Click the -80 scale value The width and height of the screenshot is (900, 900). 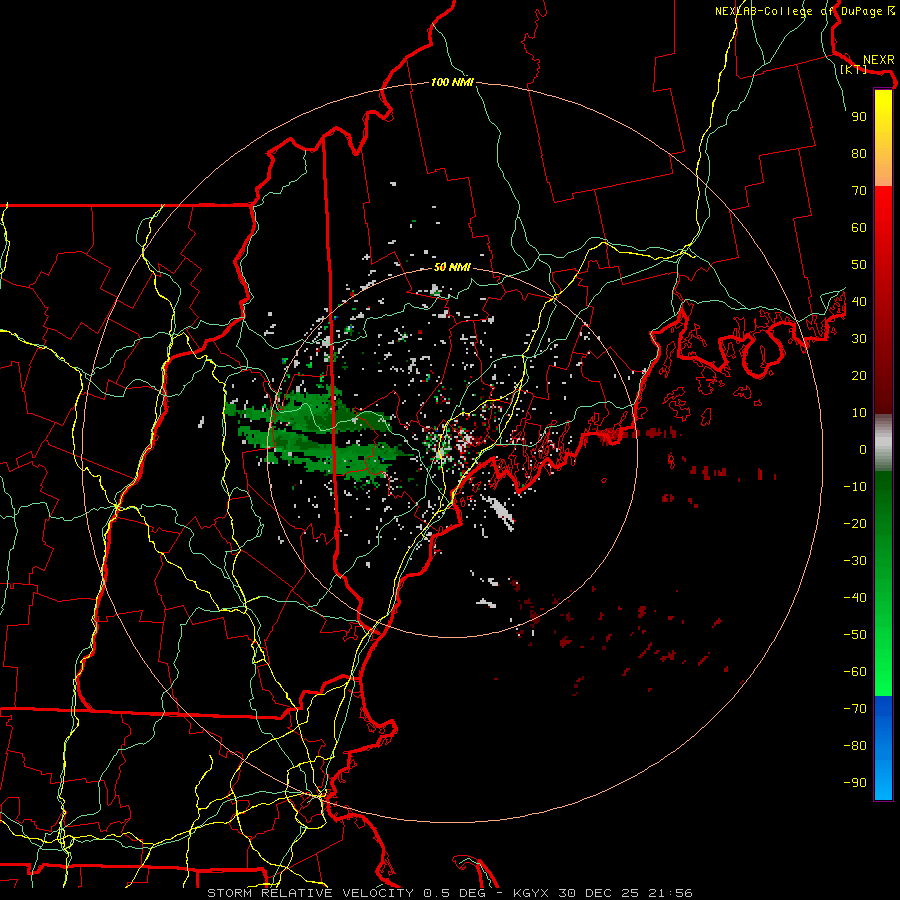pos(855,746)
